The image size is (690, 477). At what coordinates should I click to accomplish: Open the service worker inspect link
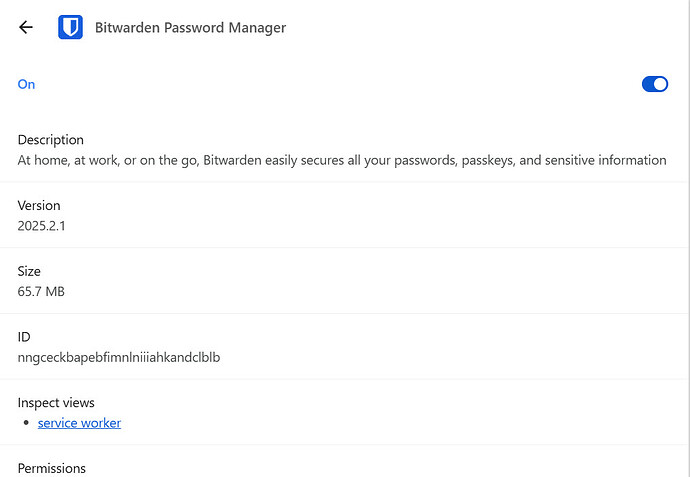[79, 423]
